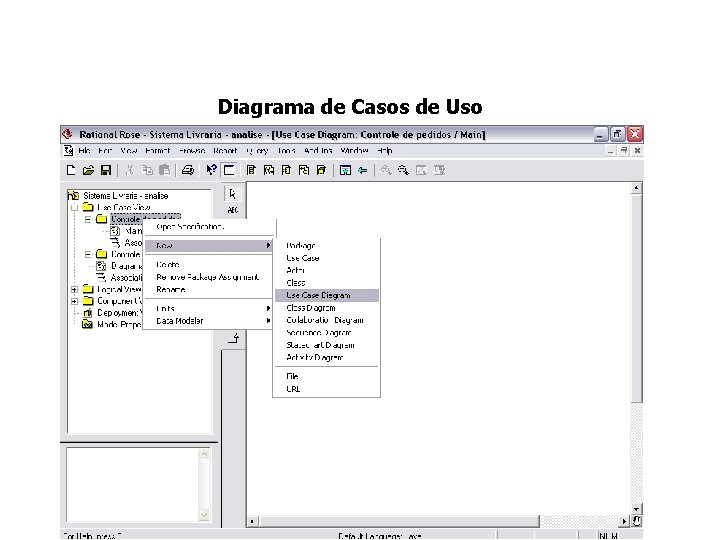The width and height of the screenshot is (720, 540).
Task: Click the Open folder toolbar icon
Action: pyautogui.click(x=88, y=170)
